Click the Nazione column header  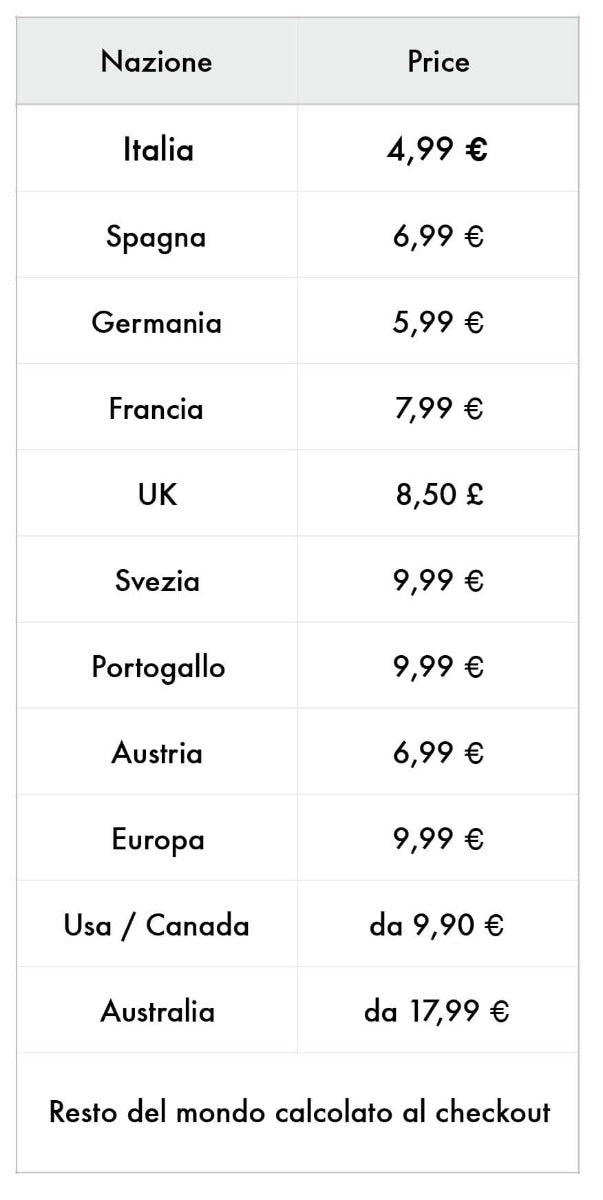tap(157, 62)
